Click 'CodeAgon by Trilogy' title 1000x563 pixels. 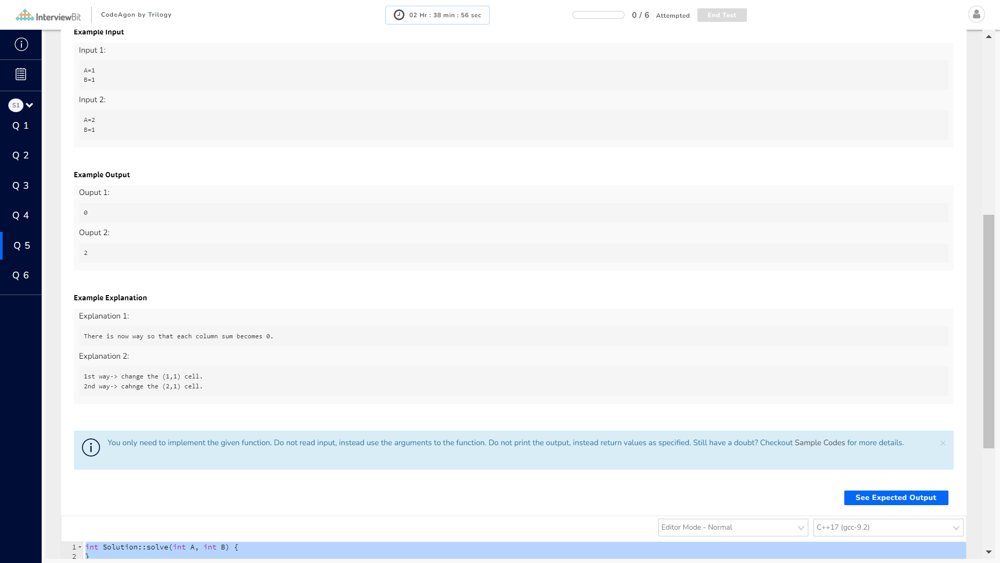pos(136,15)
